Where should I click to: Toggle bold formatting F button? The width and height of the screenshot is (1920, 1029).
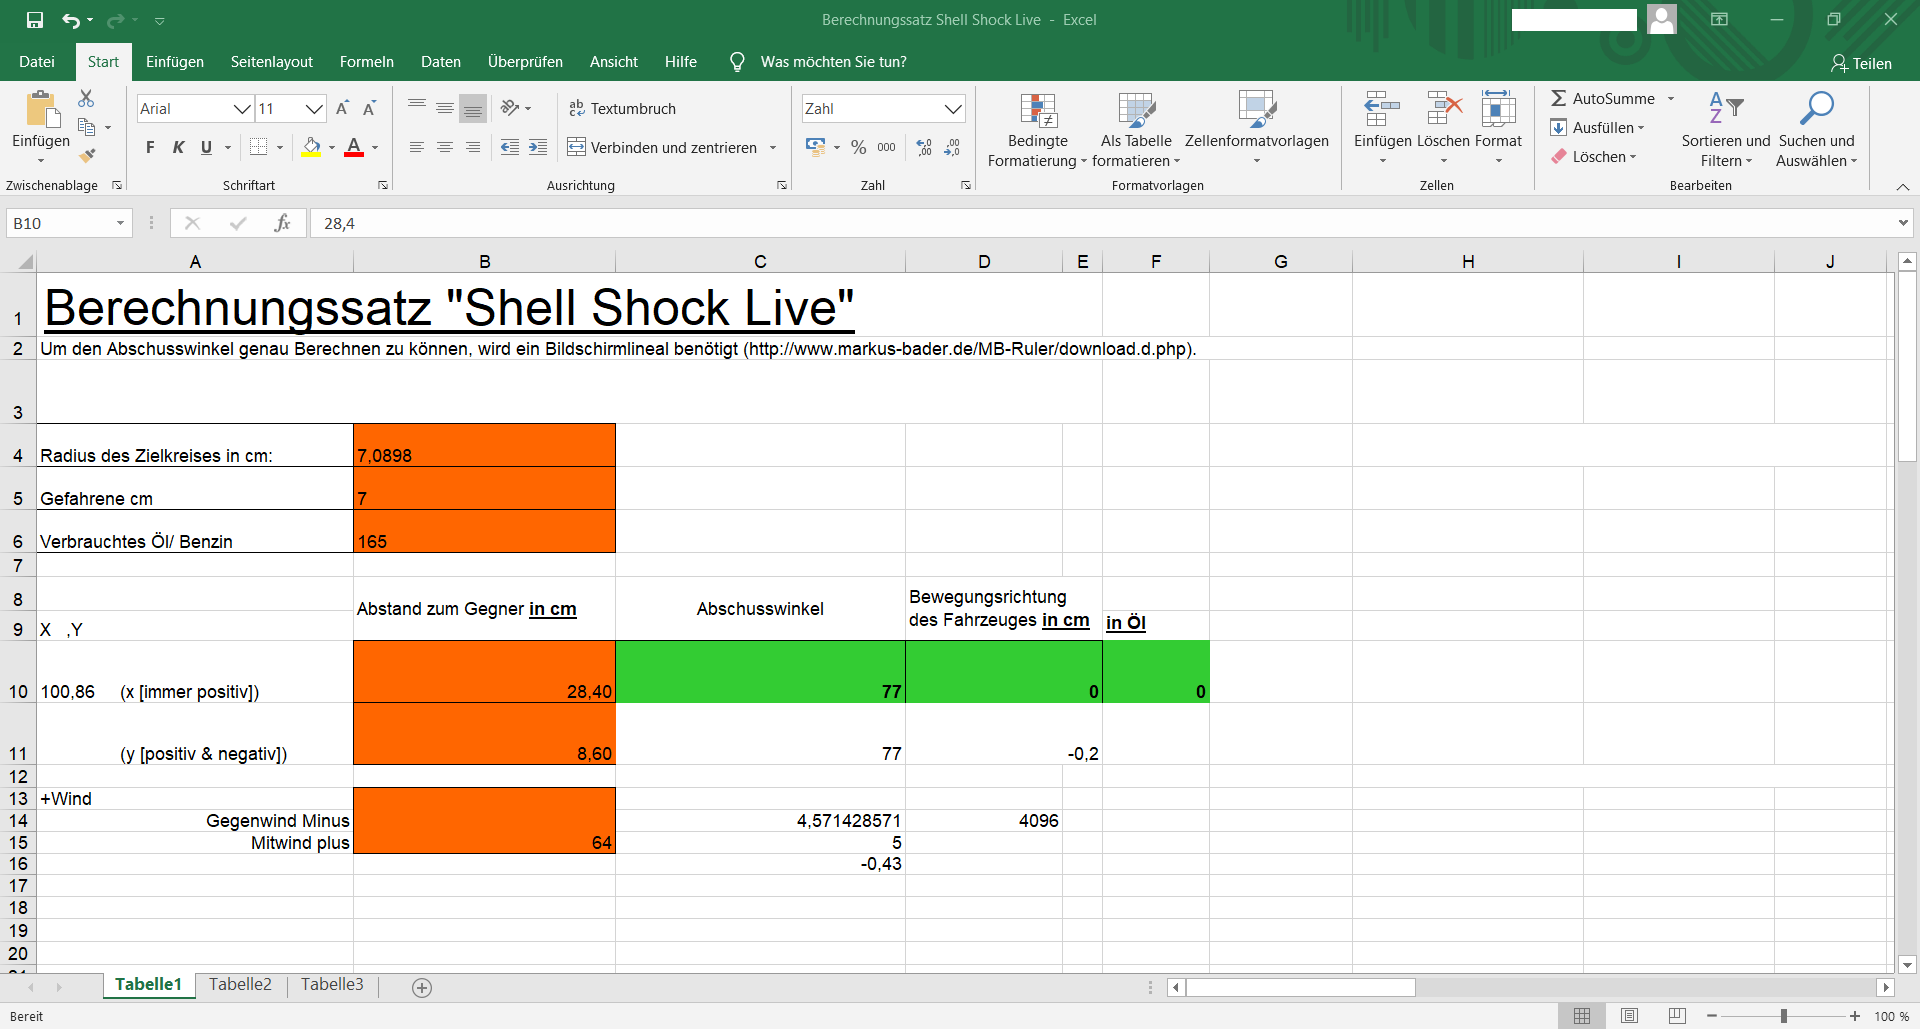click(150, 147)
